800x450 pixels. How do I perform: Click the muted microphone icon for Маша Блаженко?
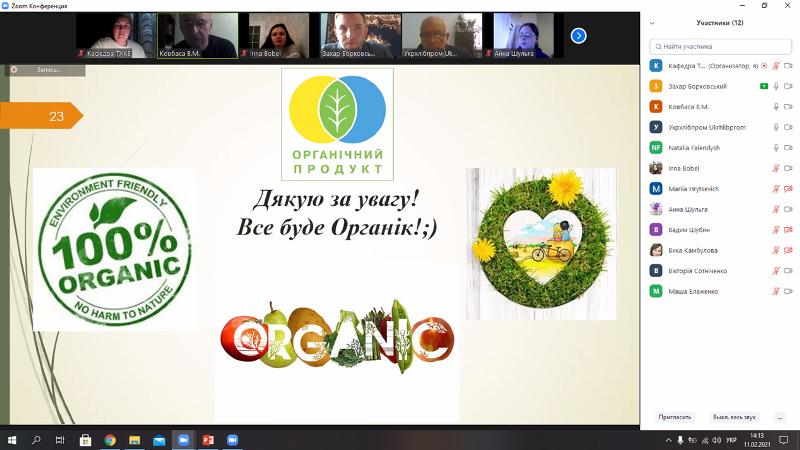tap(776, 291)
